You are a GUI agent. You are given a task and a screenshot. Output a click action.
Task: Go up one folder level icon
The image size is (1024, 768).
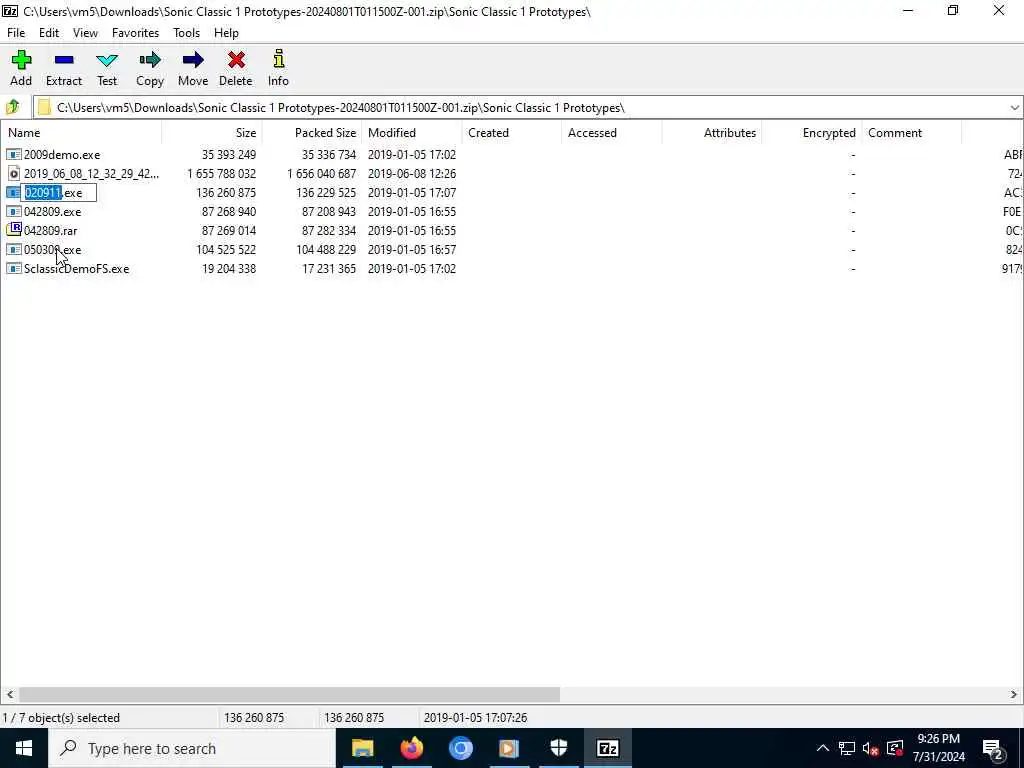pos(13,107)
